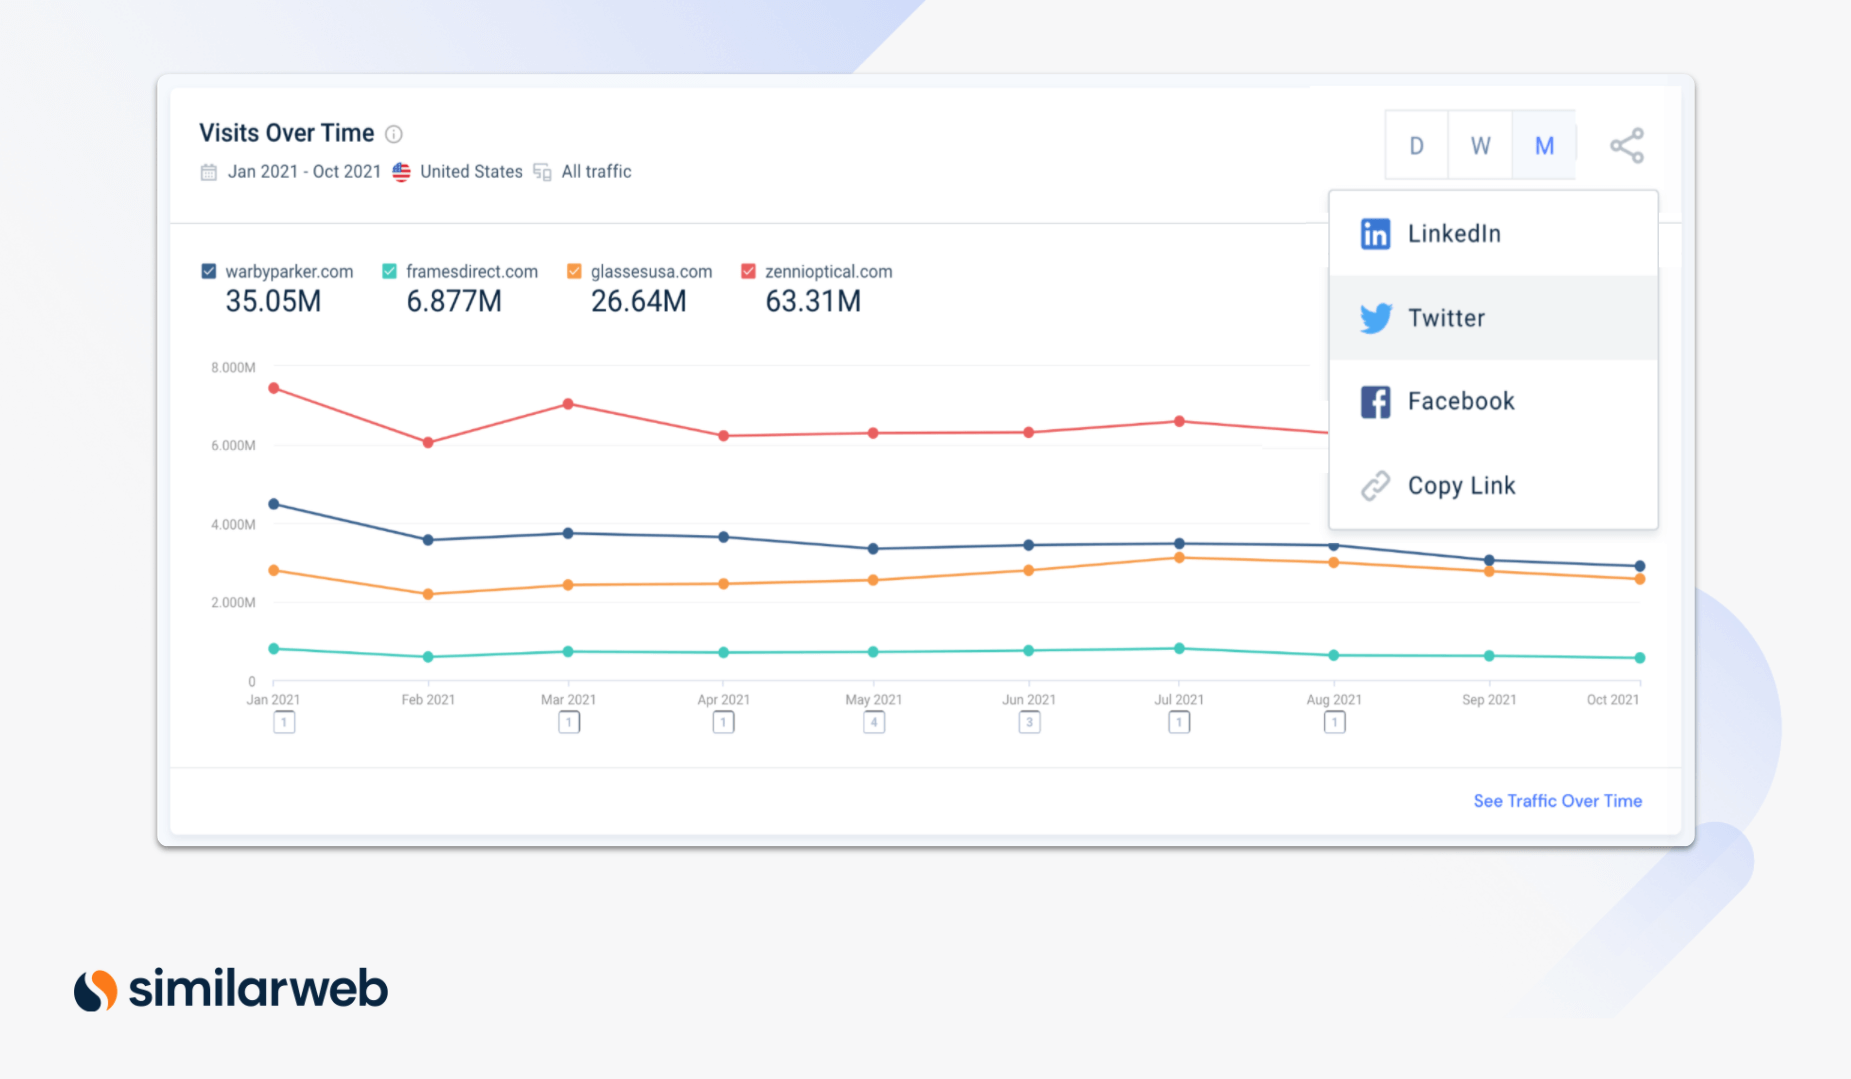This screenshot has width=1851, height=1079.
Task: Select the Twitter bird icon
Action: point(1377,317)
